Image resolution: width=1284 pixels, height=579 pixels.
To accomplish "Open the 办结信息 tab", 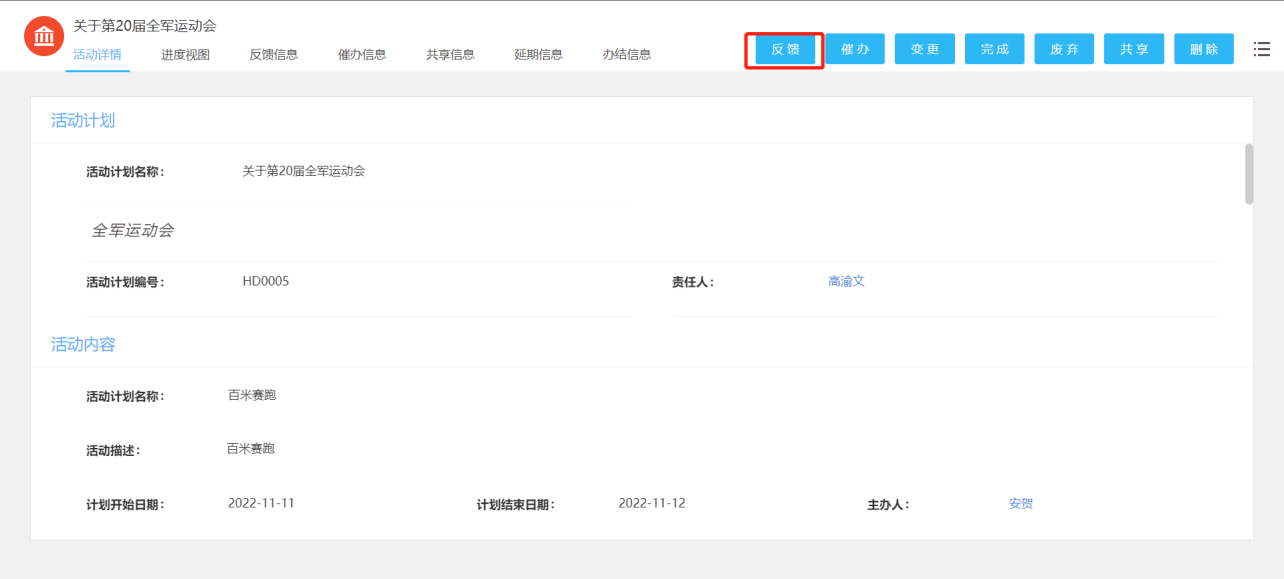I will [627, 54].
